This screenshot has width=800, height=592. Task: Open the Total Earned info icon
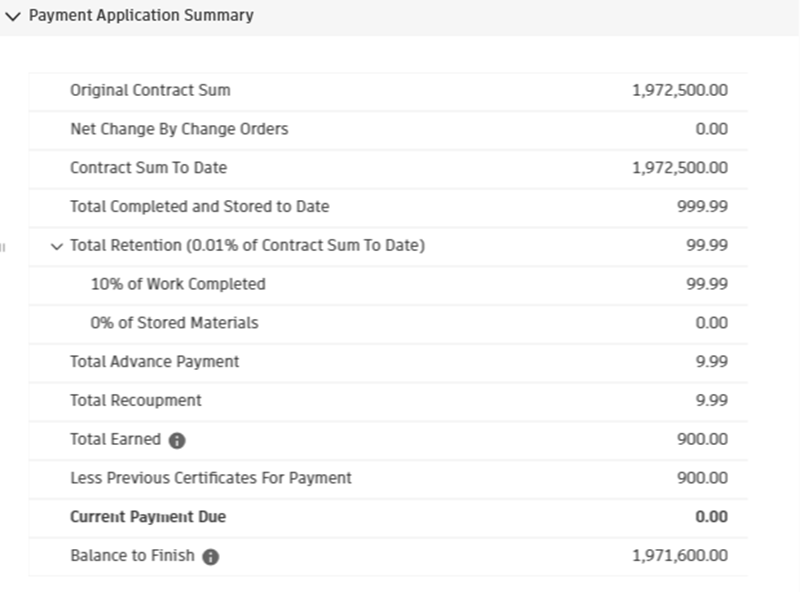point(177,440)
